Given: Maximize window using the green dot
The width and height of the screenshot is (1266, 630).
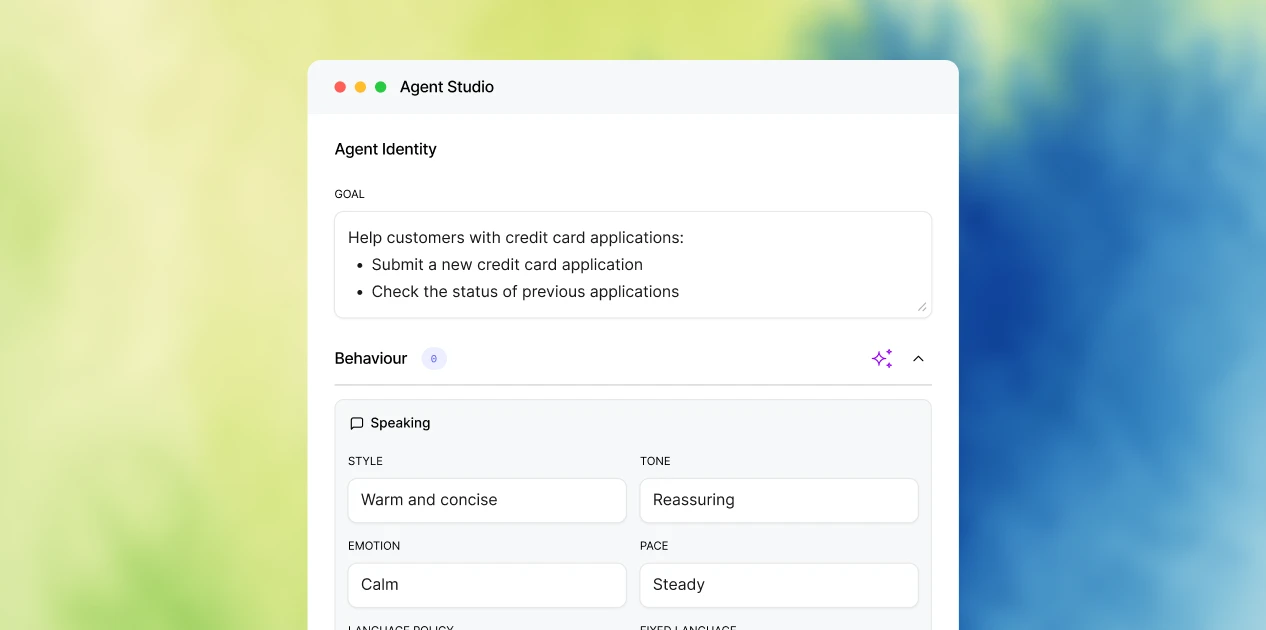Looking at the screenshot, I should pos(381,87).
